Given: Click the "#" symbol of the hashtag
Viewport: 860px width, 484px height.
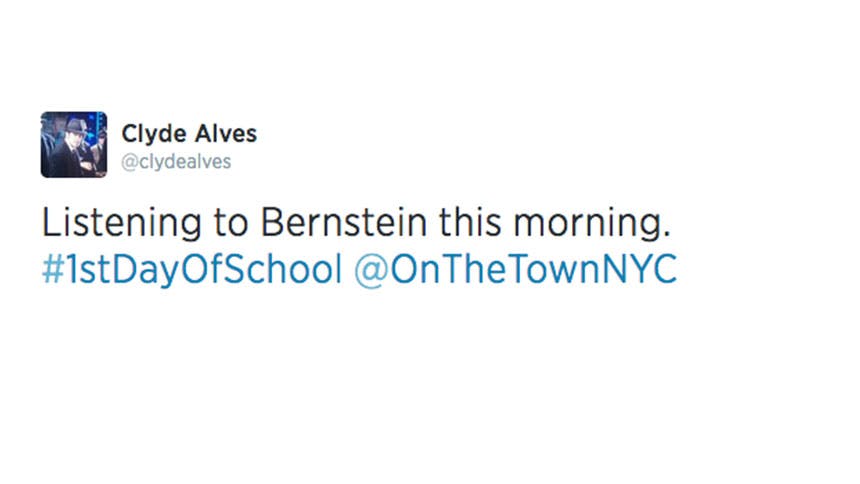Looking at the screenshot, I should click(x=51, y=270).
